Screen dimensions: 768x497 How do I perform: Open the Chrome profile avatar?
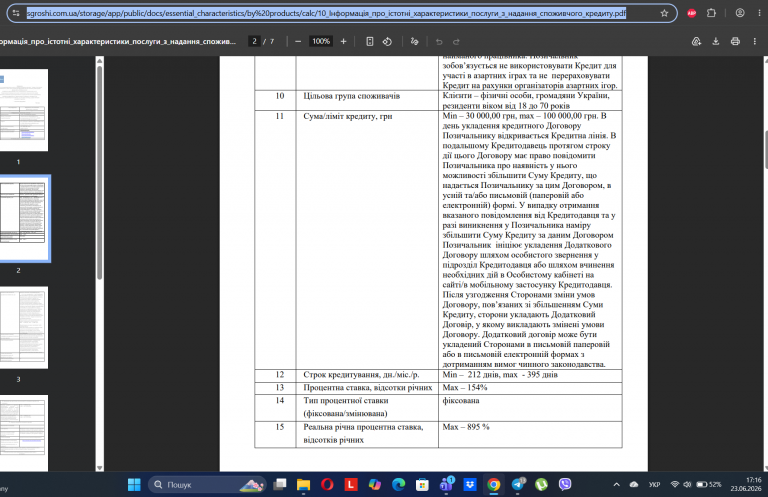click(x=740, y=13)
